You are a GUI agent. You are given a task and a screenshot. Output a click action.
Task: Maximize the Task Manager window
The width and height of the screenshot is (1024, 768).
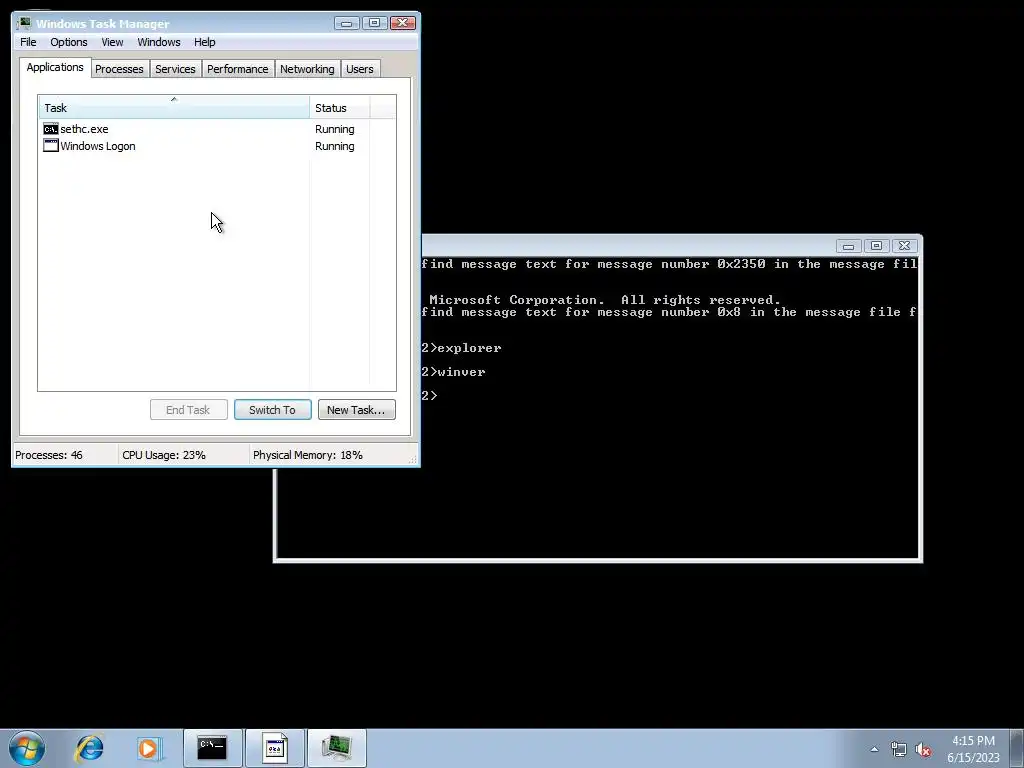pyautogui.click(x=374, y=23)
